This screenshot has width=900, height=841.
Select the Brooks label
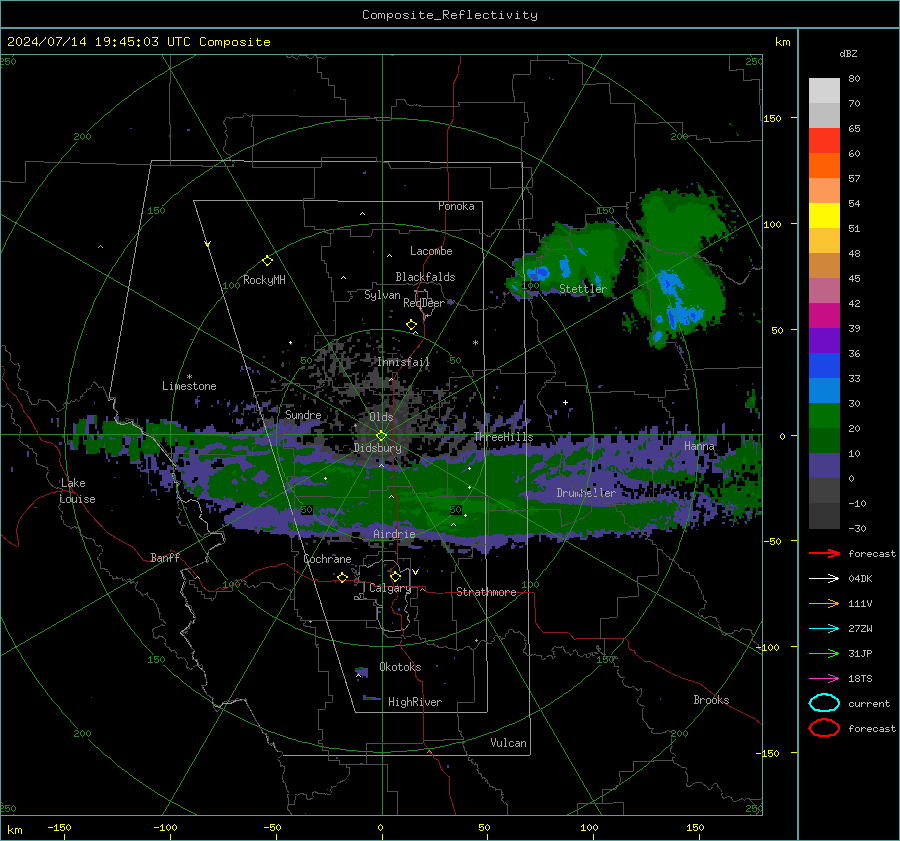[x=711, y=700]
